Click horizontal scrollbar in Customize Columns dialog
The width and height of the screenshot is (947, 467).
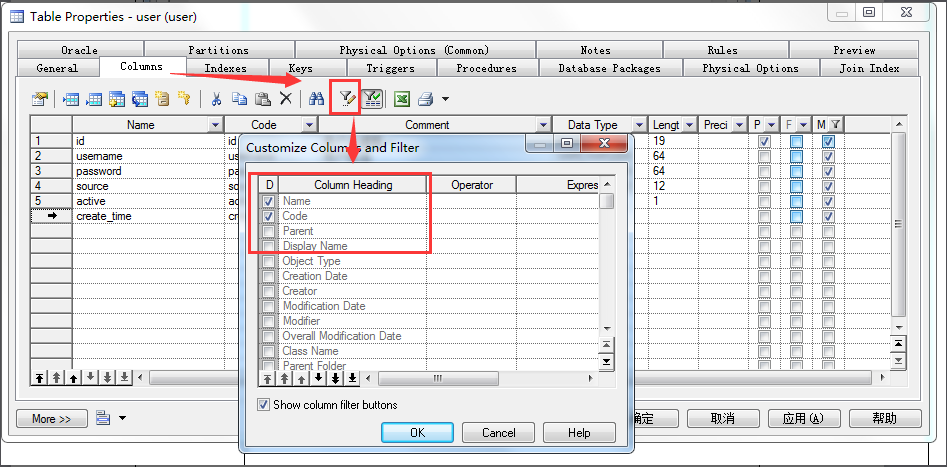tap(438, 379)
